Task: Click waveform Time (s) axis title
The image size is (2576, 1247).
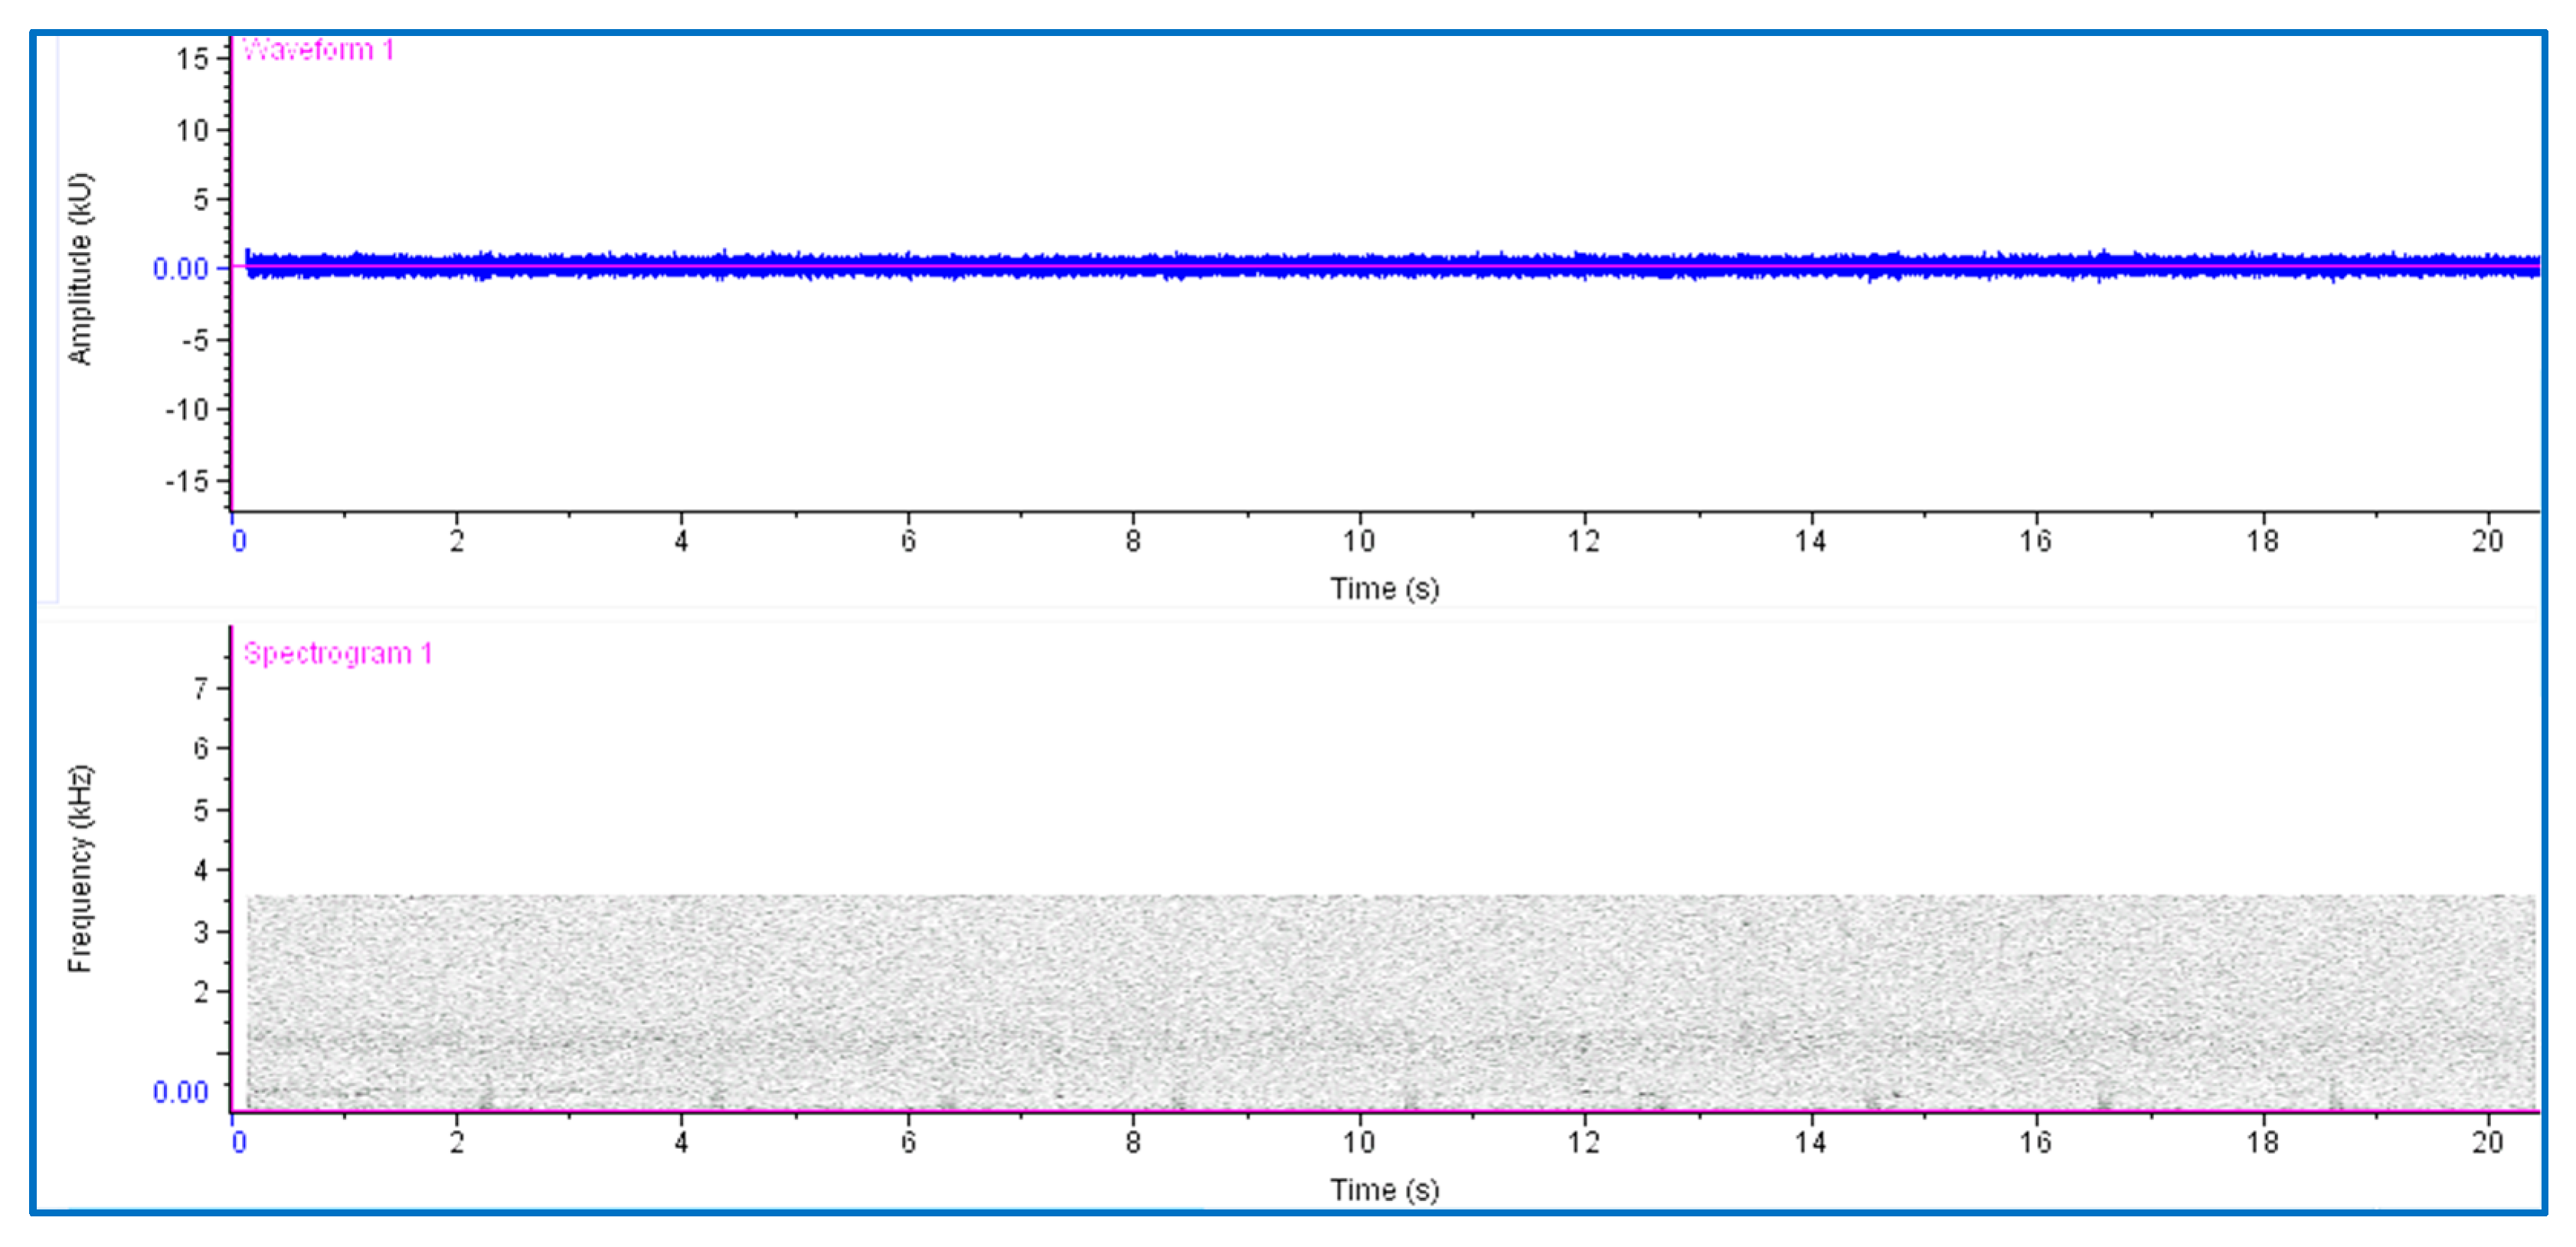Action: (1384, 588)
